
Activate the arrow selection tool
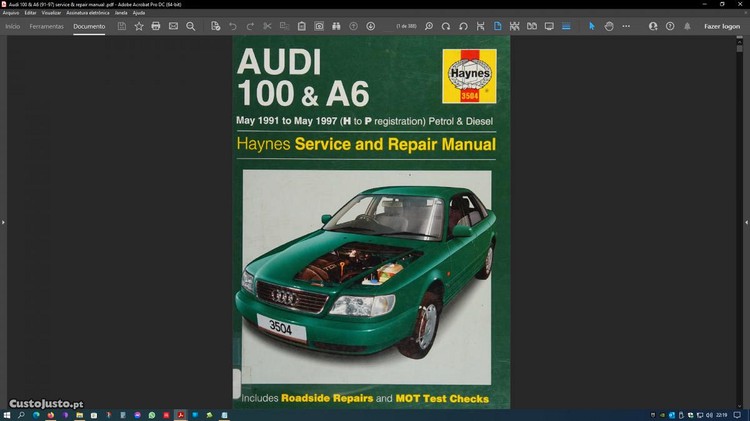click(591, 26)
